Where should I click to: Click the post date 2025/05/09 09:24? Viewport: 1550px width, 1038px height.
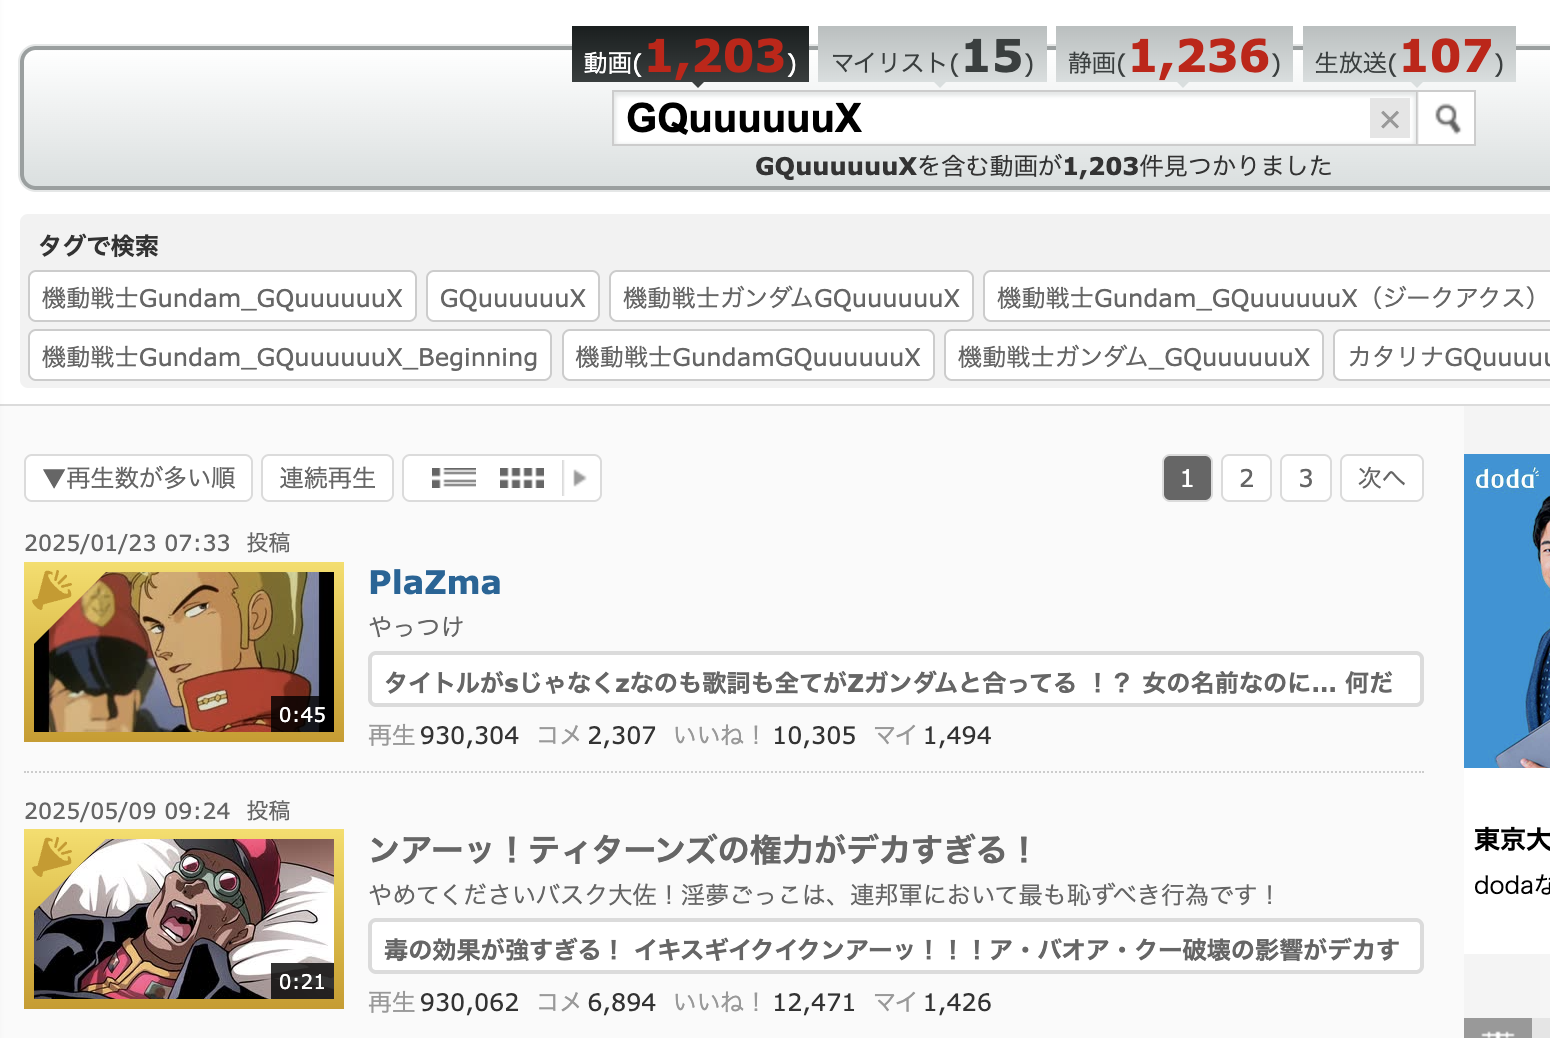pos(127,810)
